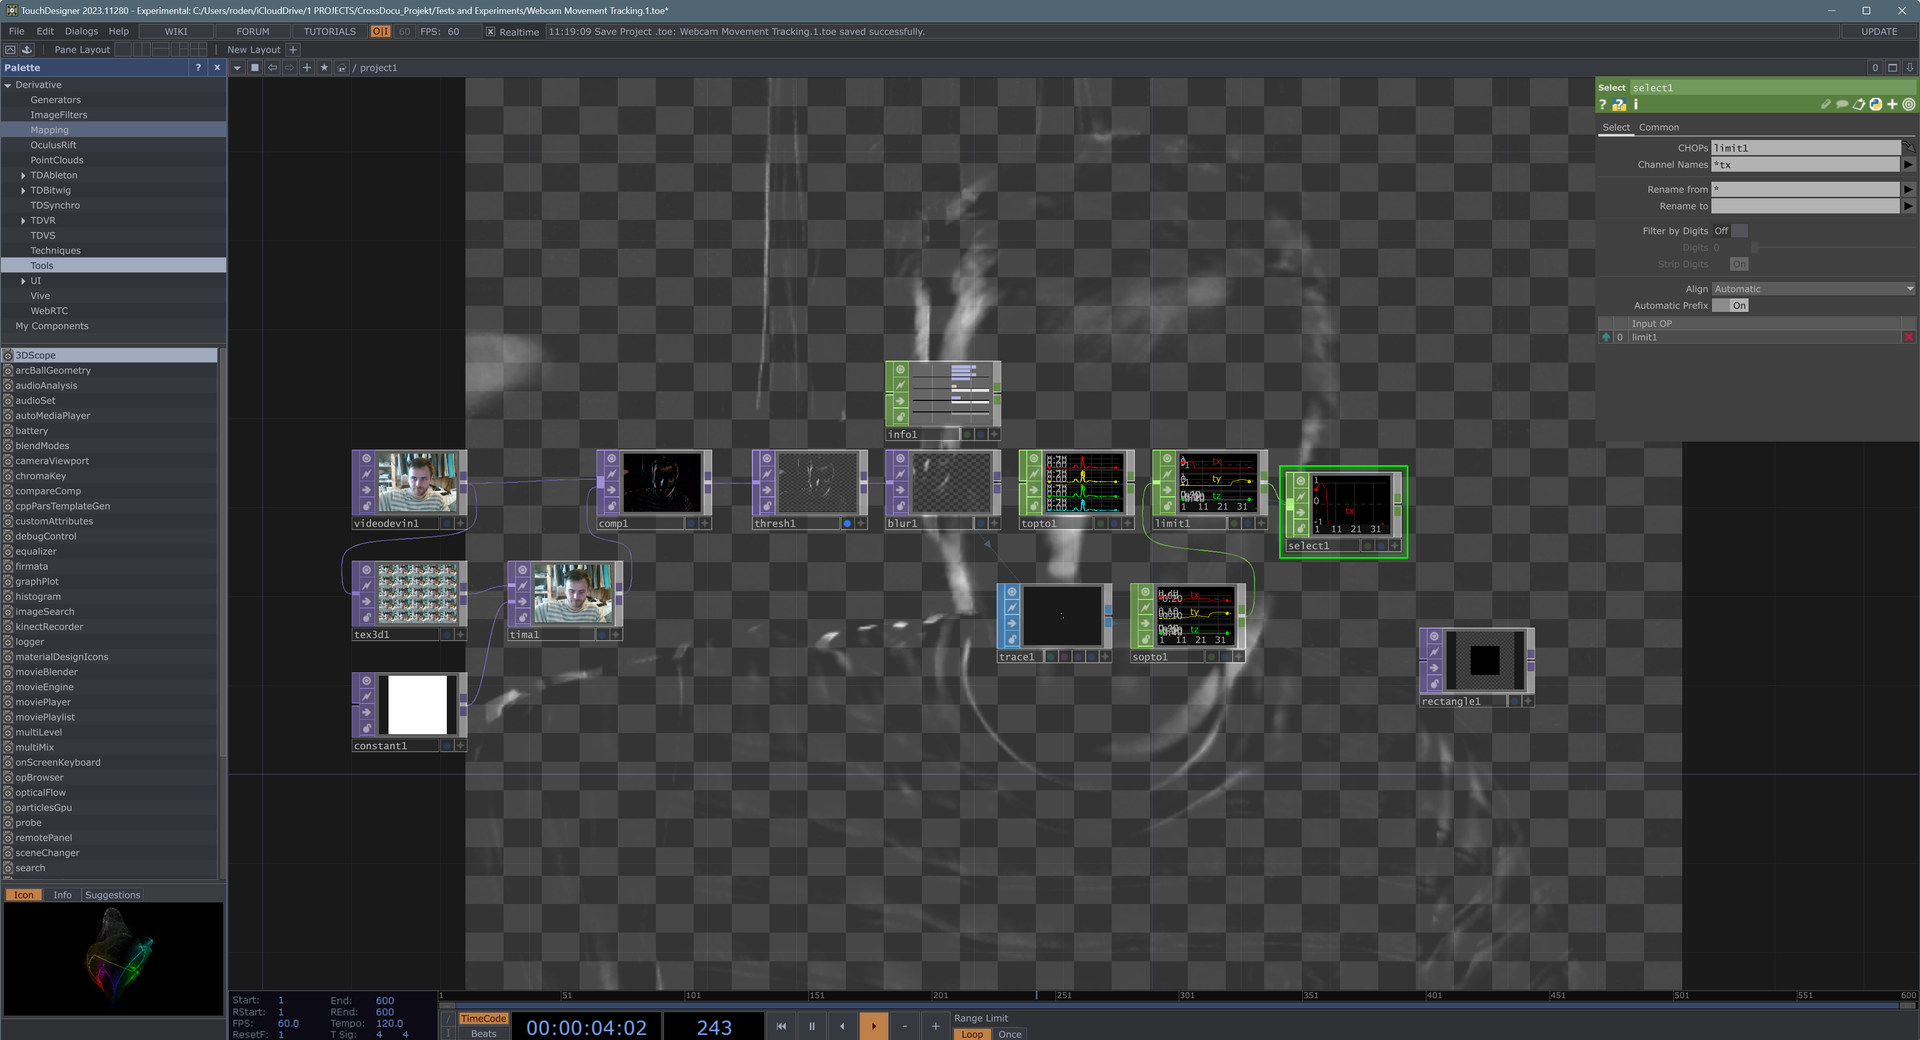Close the Palette panel
This screenshot has height=1040, width=1920.
coord(217,67)
